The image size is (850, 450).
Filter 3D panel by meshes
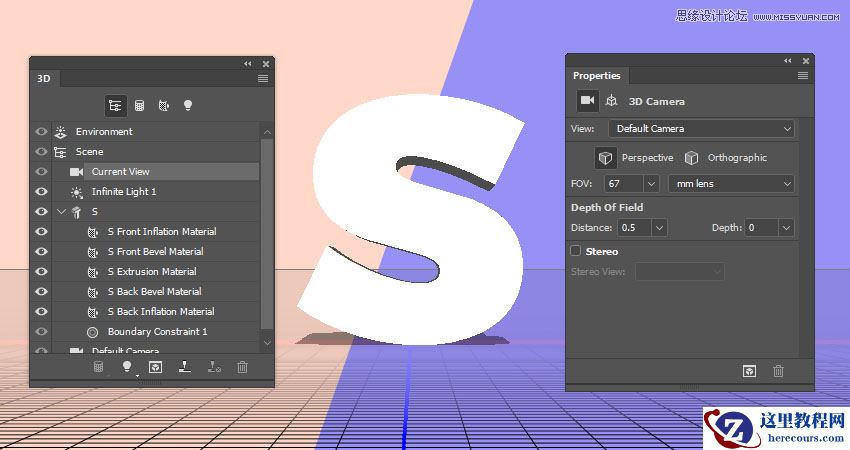139,105
